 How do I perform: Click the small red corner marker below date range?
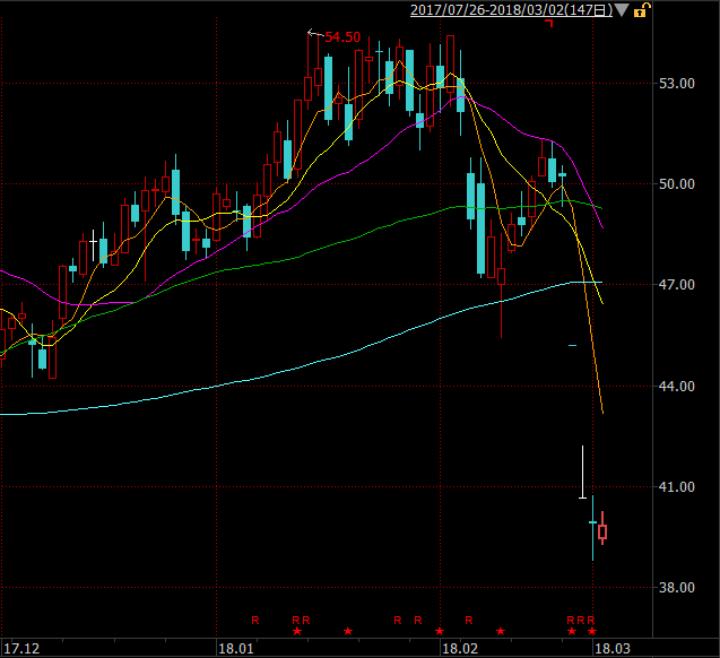pyautogui.click(x=549, y=24)
